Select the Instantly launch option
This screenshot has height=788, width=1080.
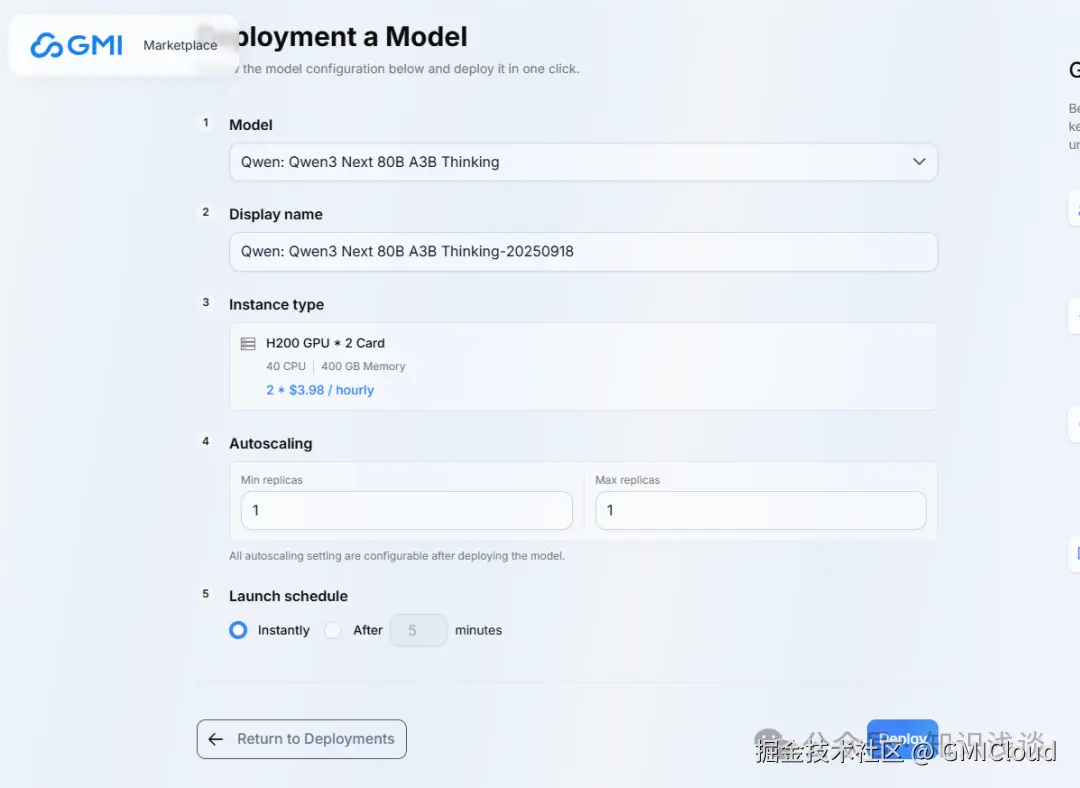click(238, 630)
